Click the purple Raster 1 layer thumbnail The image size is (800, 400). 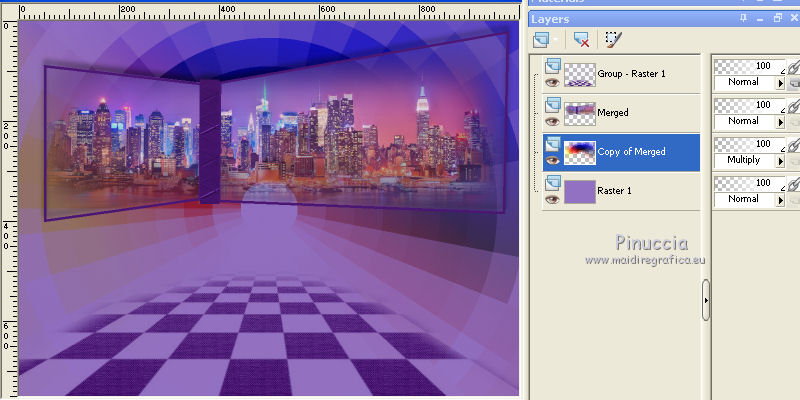click(580, 192)
